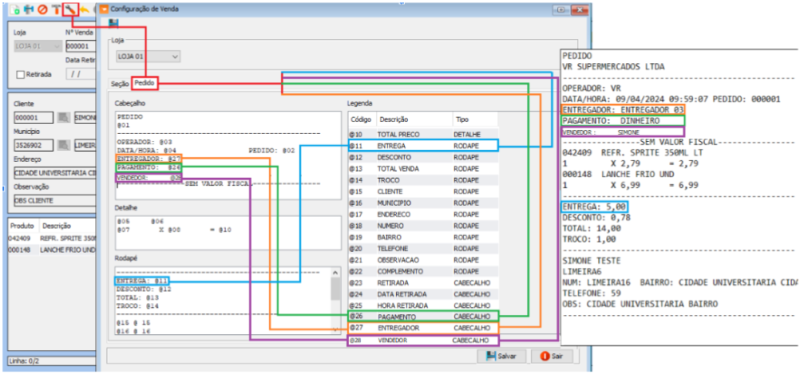This screenshot has height=374, width=800.
Task: Select the @21 OBSERVACAO legend row
Action: point(423,260)
